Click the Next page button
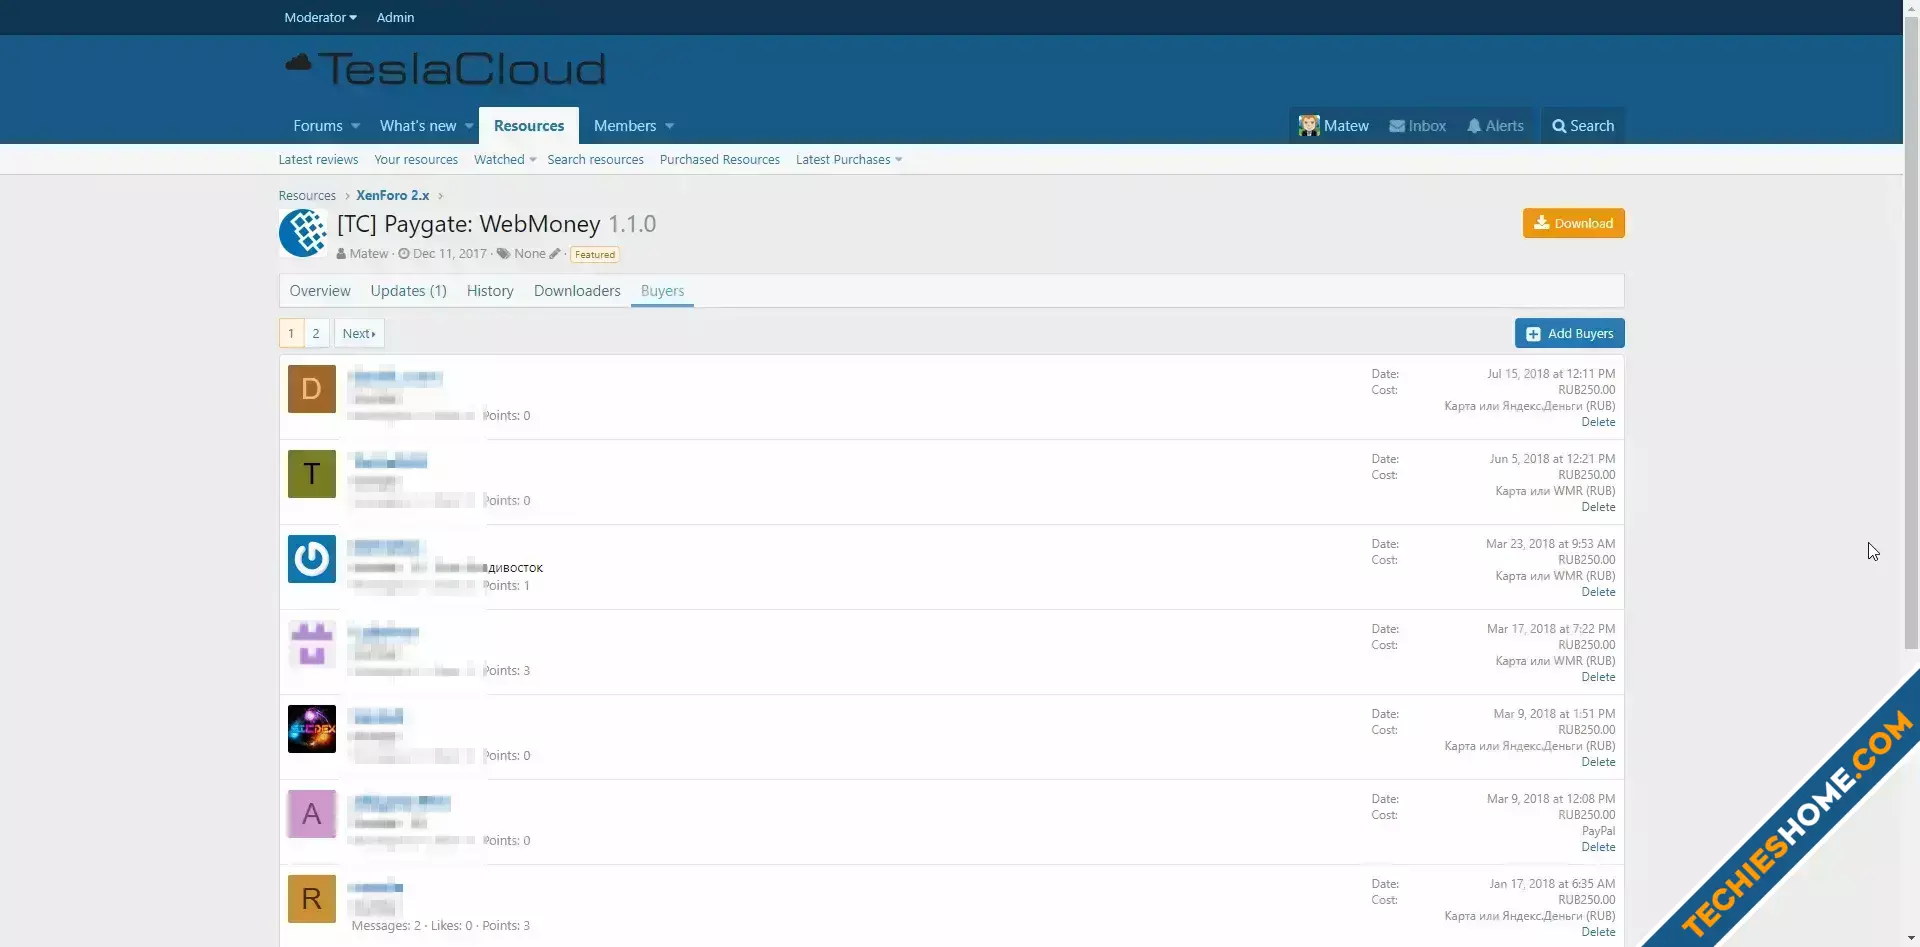This screenshot has width=1920, height=947. 359,333
